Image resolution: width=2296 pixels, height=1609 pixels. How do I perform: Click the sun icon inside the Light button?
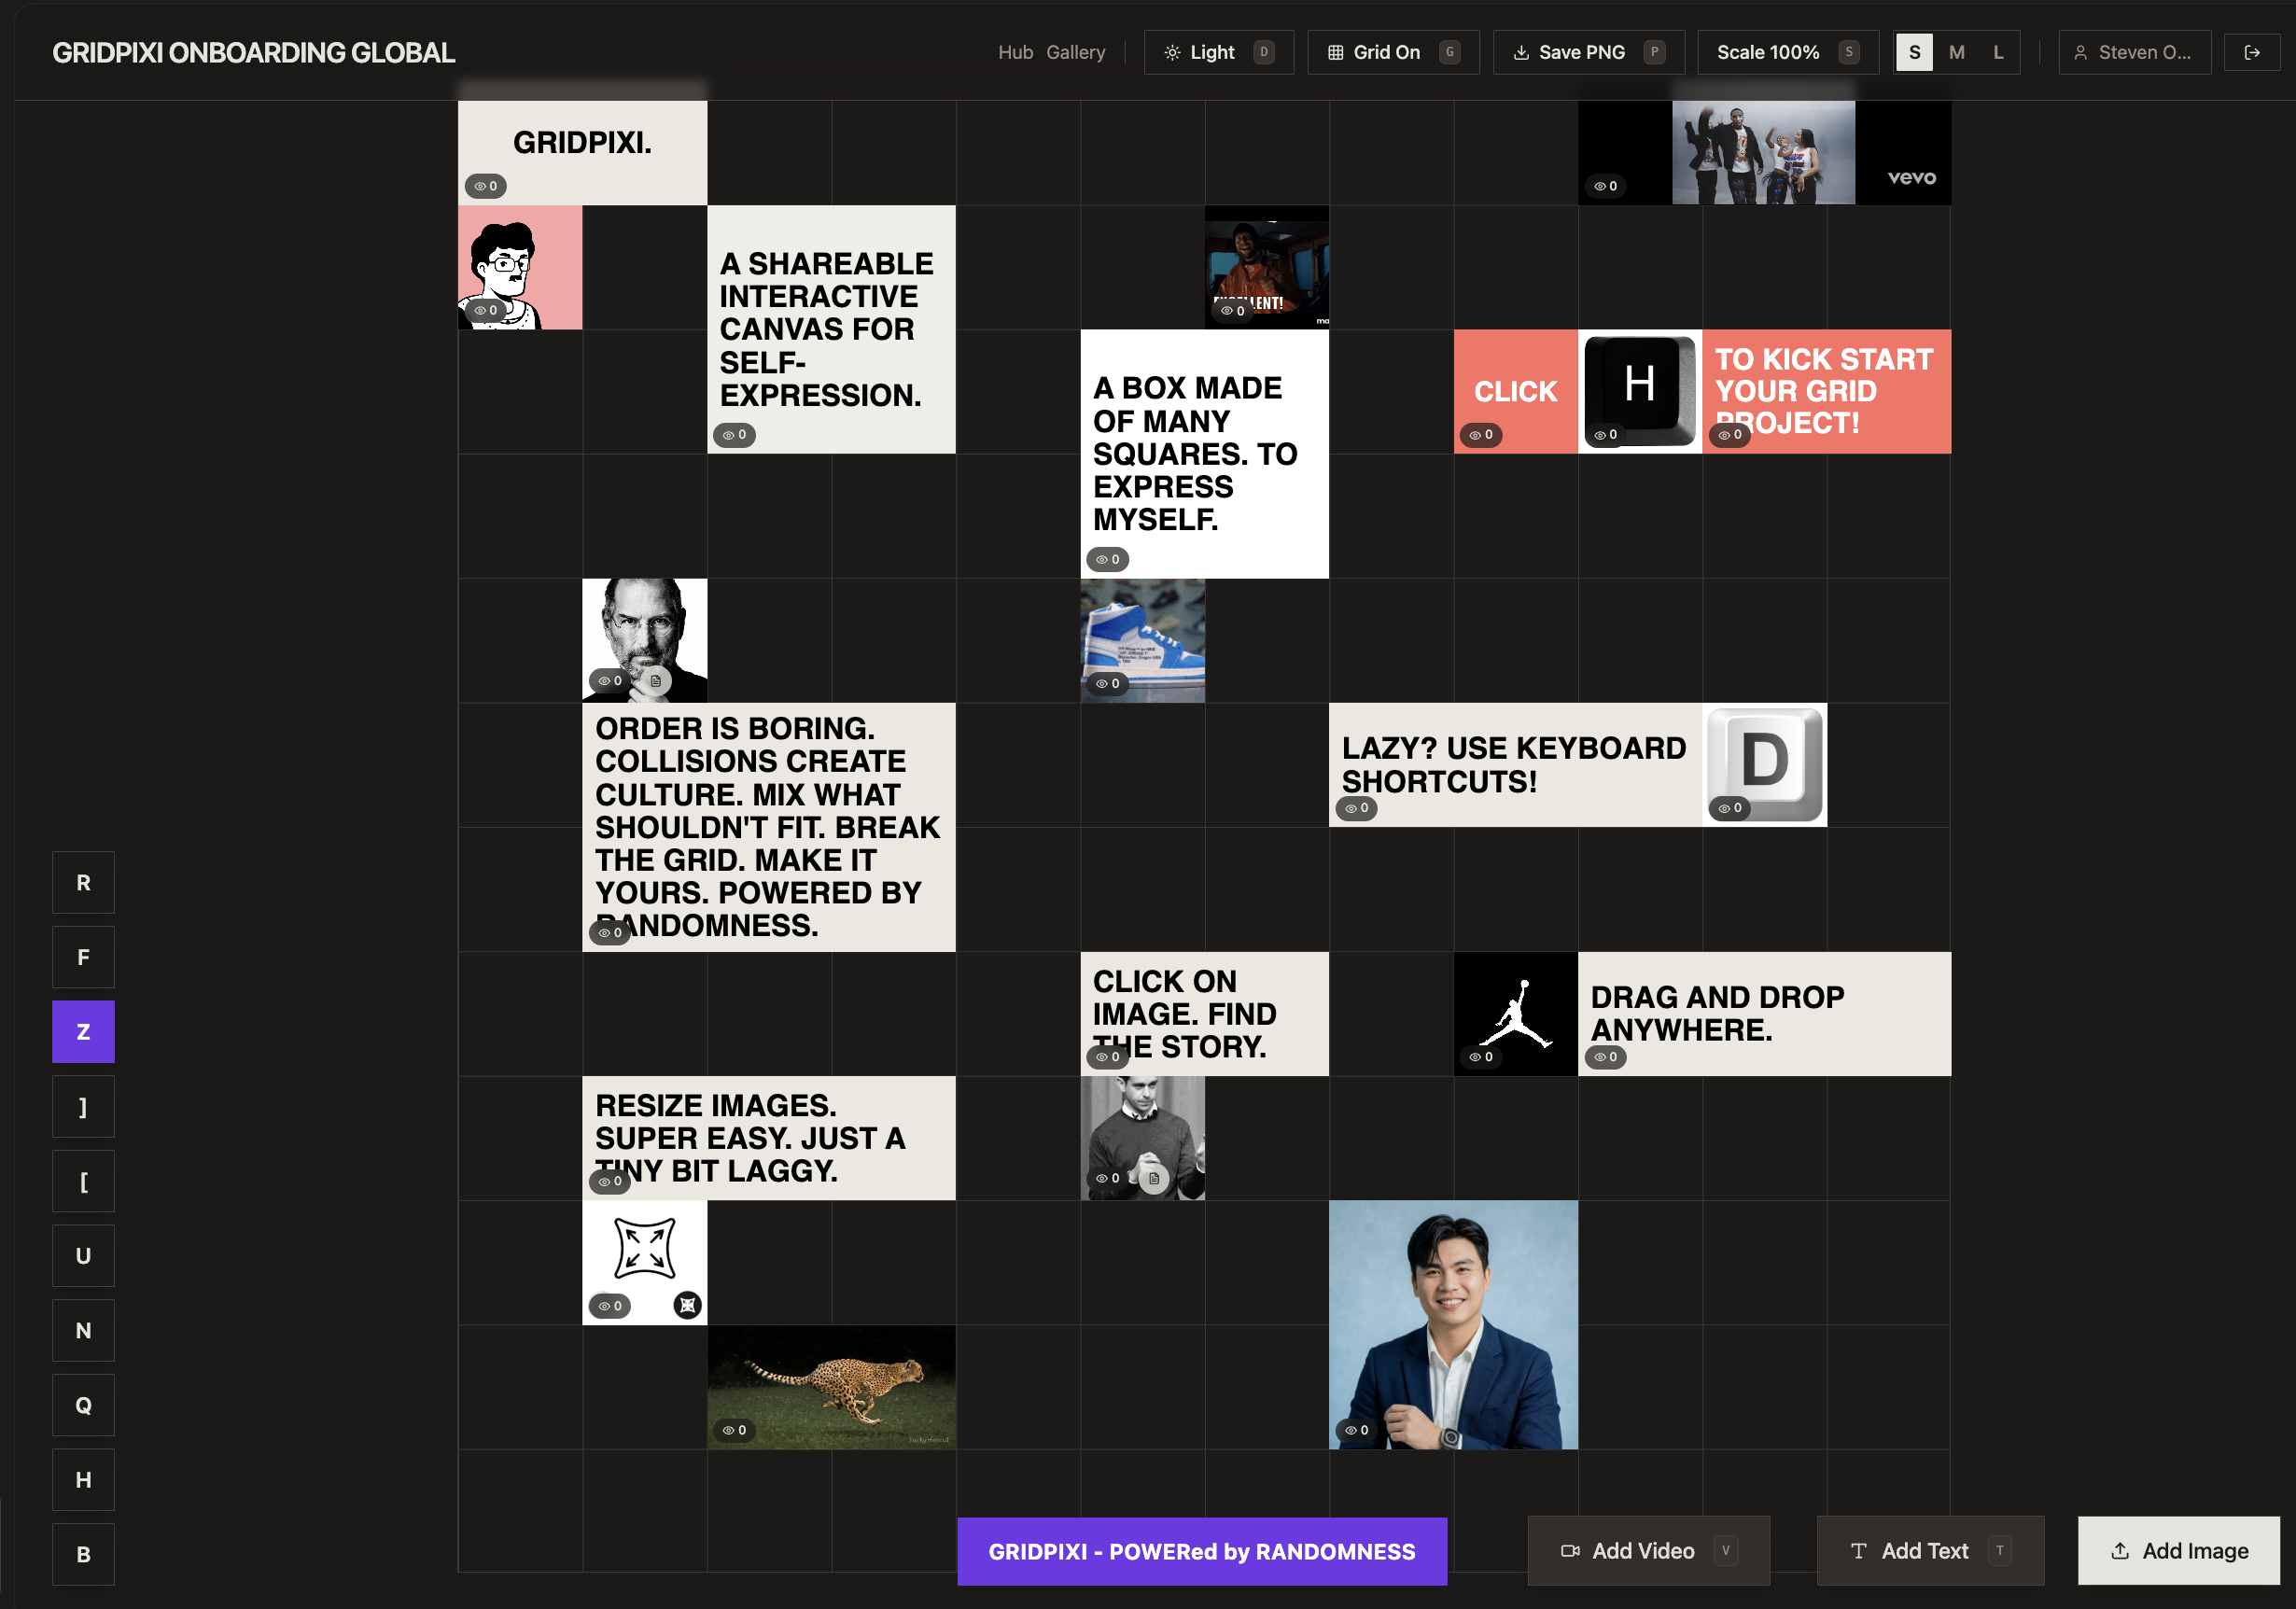coord(1172,52)
